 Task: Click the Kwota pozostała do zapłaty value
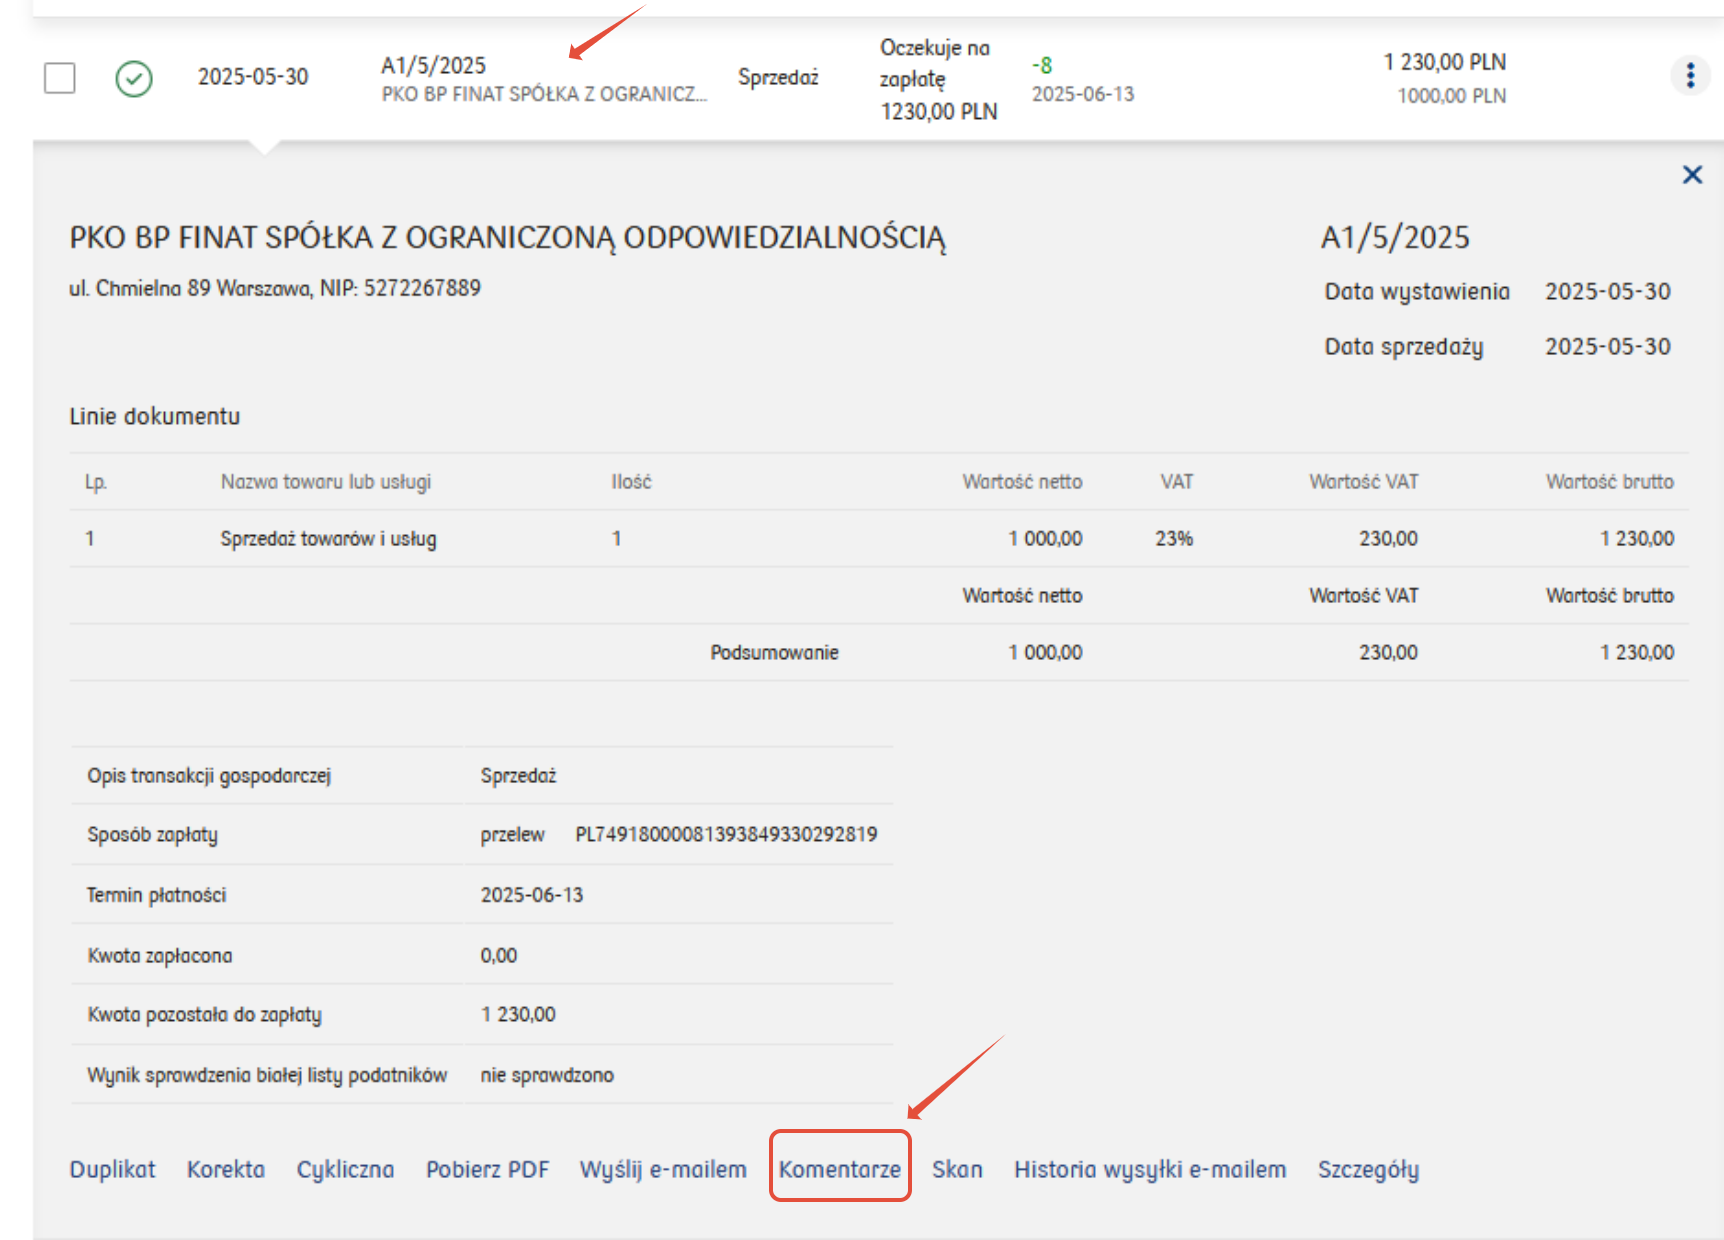click(517, 1014)
